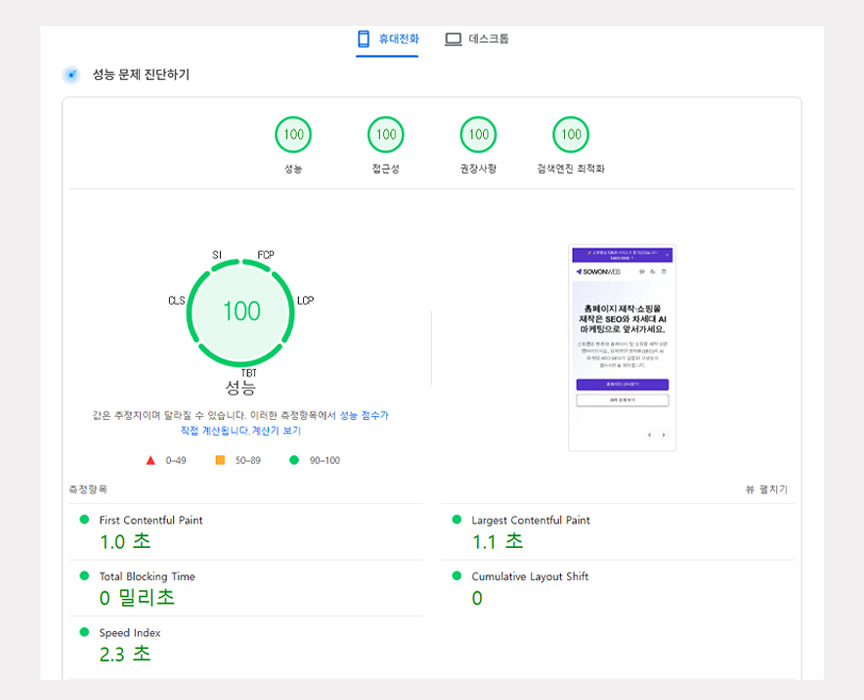Click the CLS label on the gauge

coord(176,300)
